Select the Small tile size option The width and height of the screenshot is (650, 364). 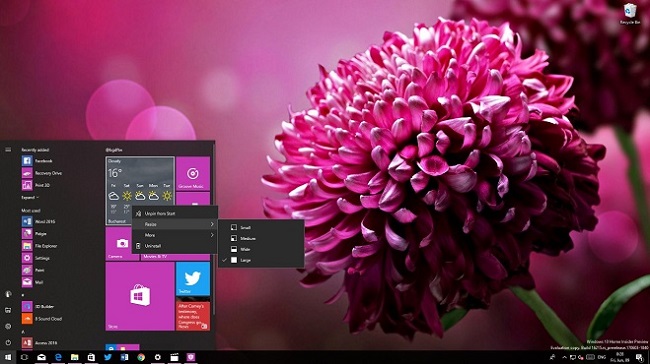[x=261, y=227]
